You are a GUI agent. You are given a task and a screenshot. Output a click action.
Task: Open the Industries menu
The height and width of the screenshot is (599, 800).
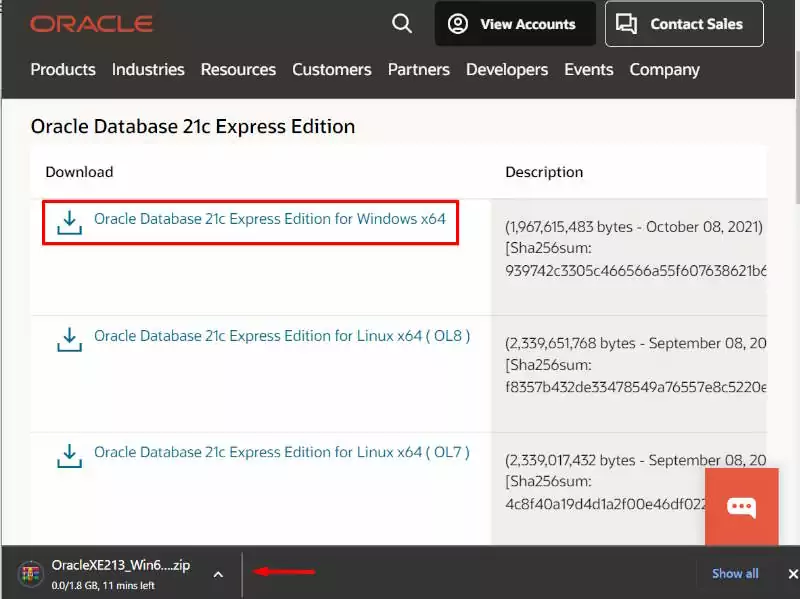148,69
